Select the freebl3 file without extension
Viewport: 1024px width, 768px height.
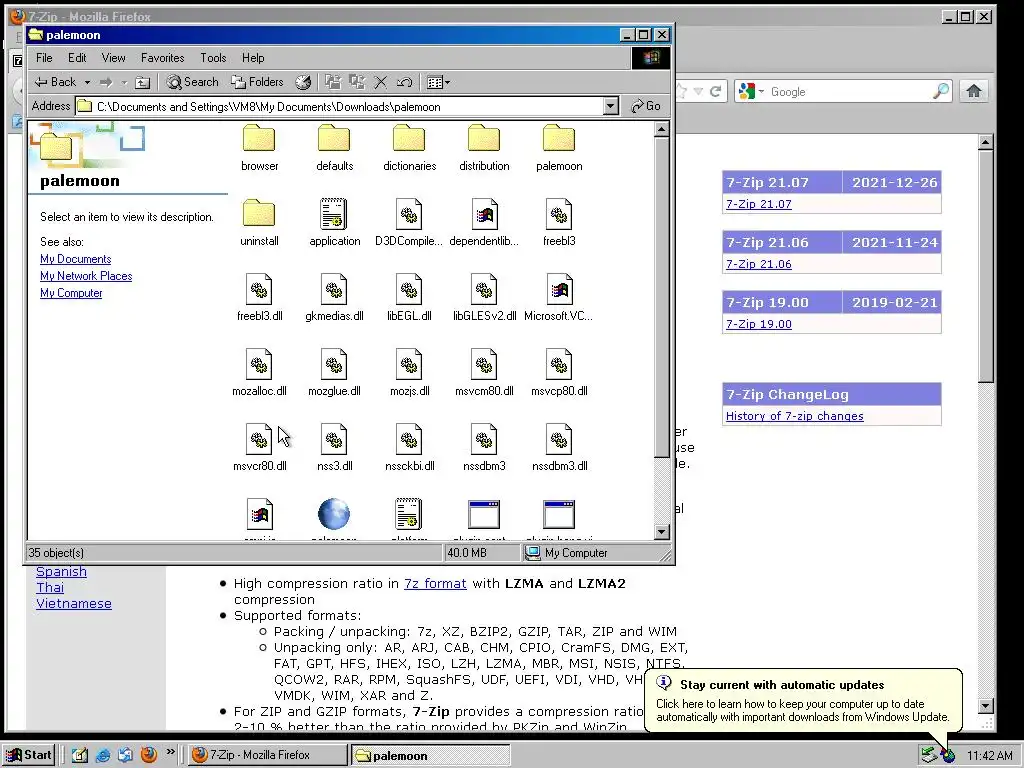[x=559, y=223]
